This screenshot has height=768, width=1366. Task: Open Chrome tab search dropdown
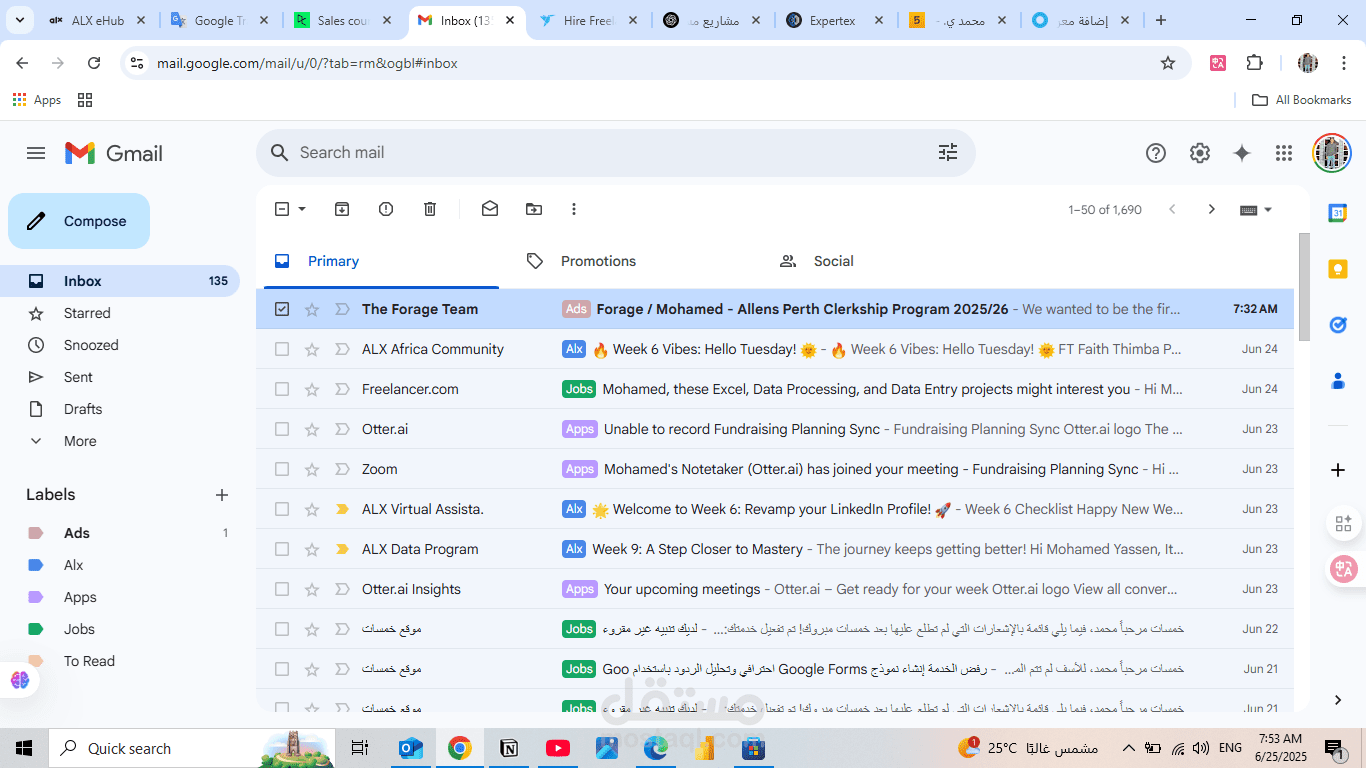(x=22, y=20)
